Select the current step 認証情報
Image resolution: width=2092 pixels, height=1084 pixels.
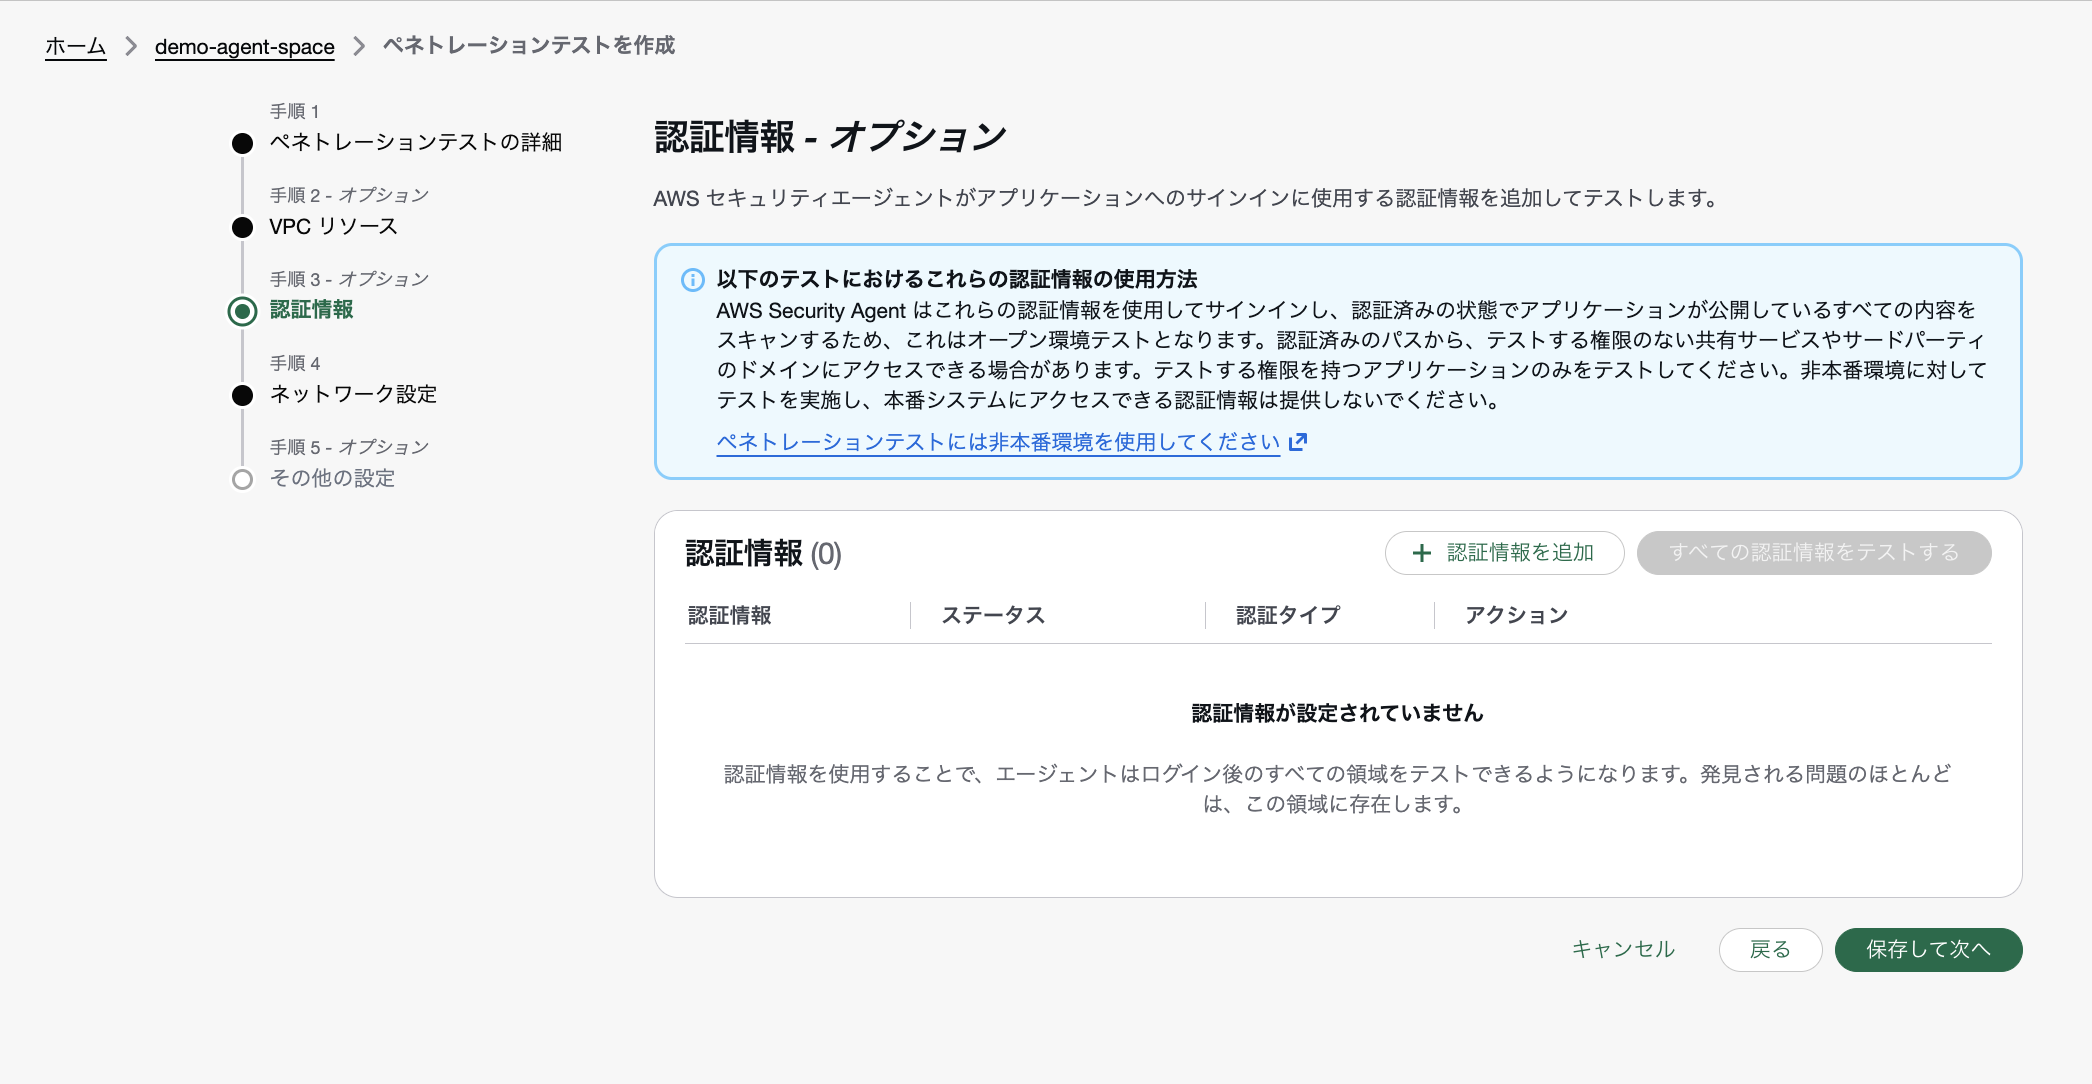pyautogui.click(x=312, y=310)
